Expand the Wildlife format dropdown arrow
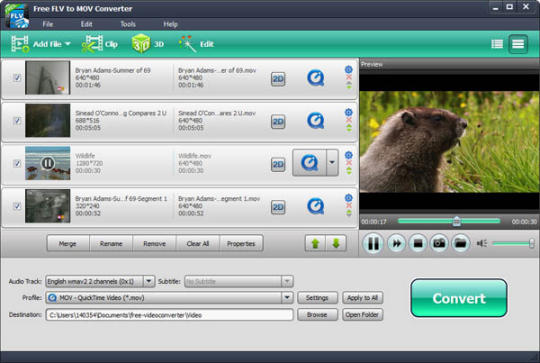The width and height of the screenshot is (540, 363). pos(332,163)
